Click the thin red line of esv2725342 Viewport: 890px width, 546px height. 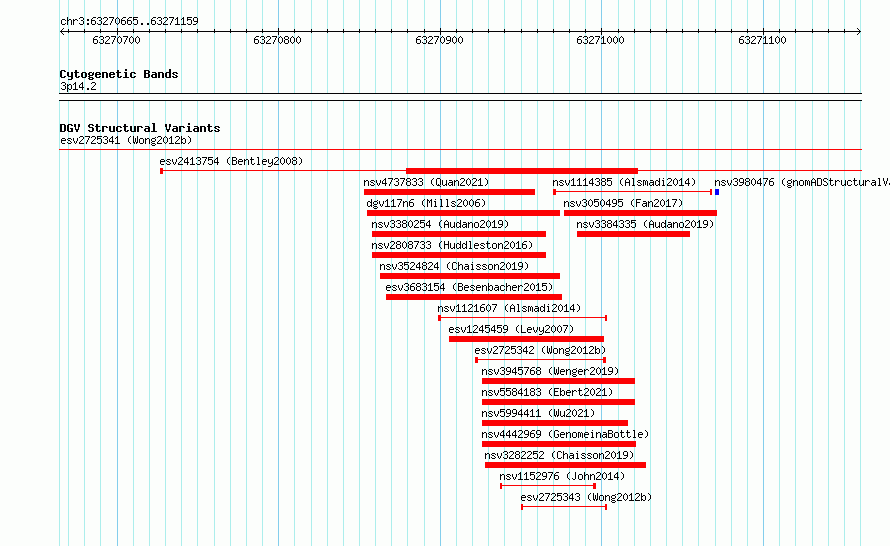point(540,360)
